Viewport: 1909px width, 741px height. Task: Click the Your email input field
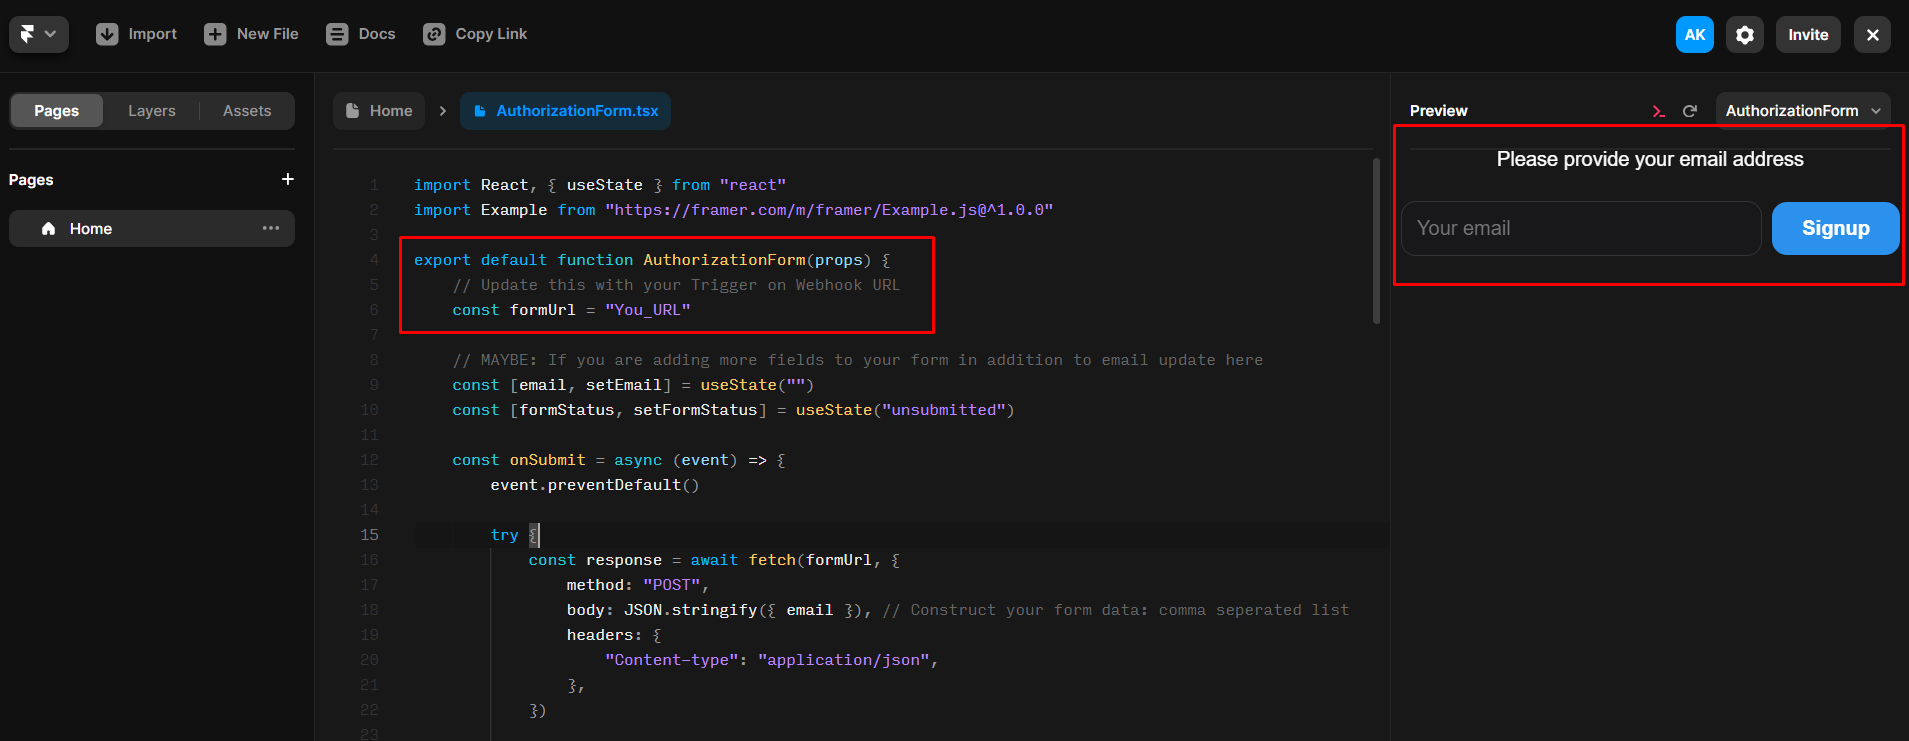pos(1581,228)
